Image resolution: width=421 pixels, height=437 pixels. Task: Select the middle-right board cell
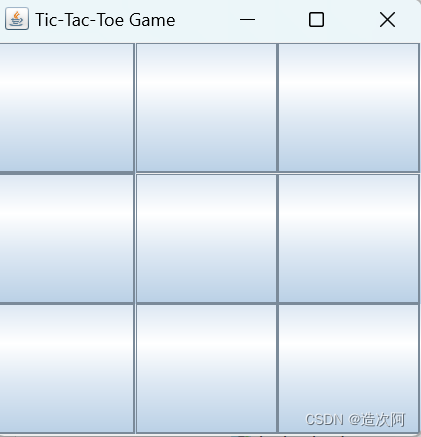point(349,239)
